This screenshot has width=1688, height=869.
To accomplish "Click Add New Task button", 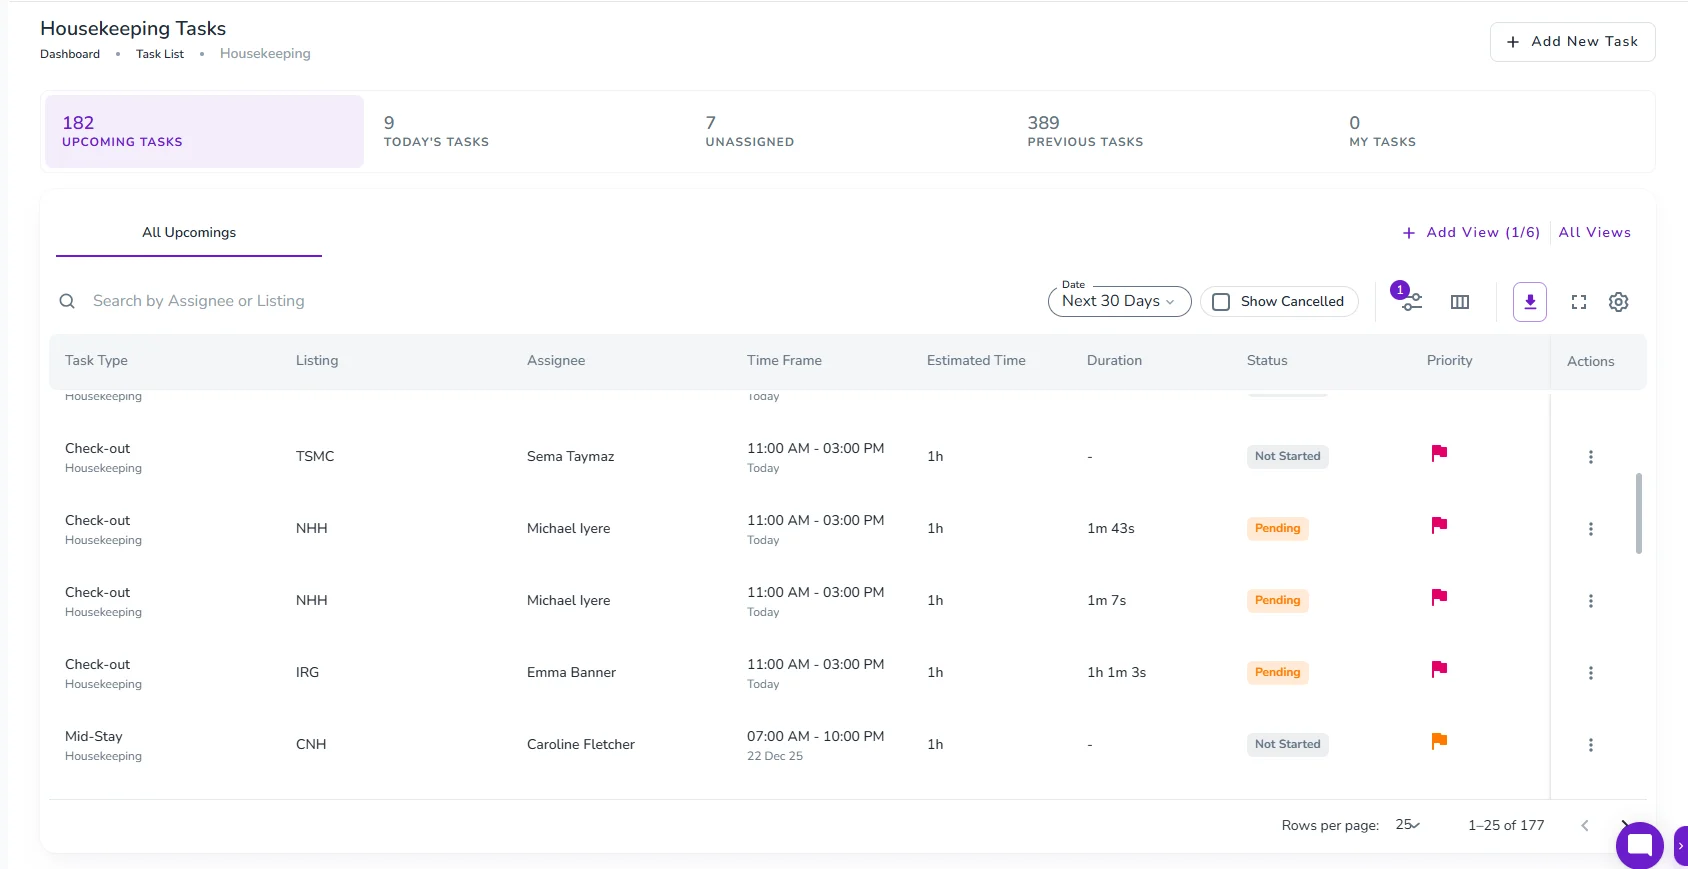I will pos(1572,42).
